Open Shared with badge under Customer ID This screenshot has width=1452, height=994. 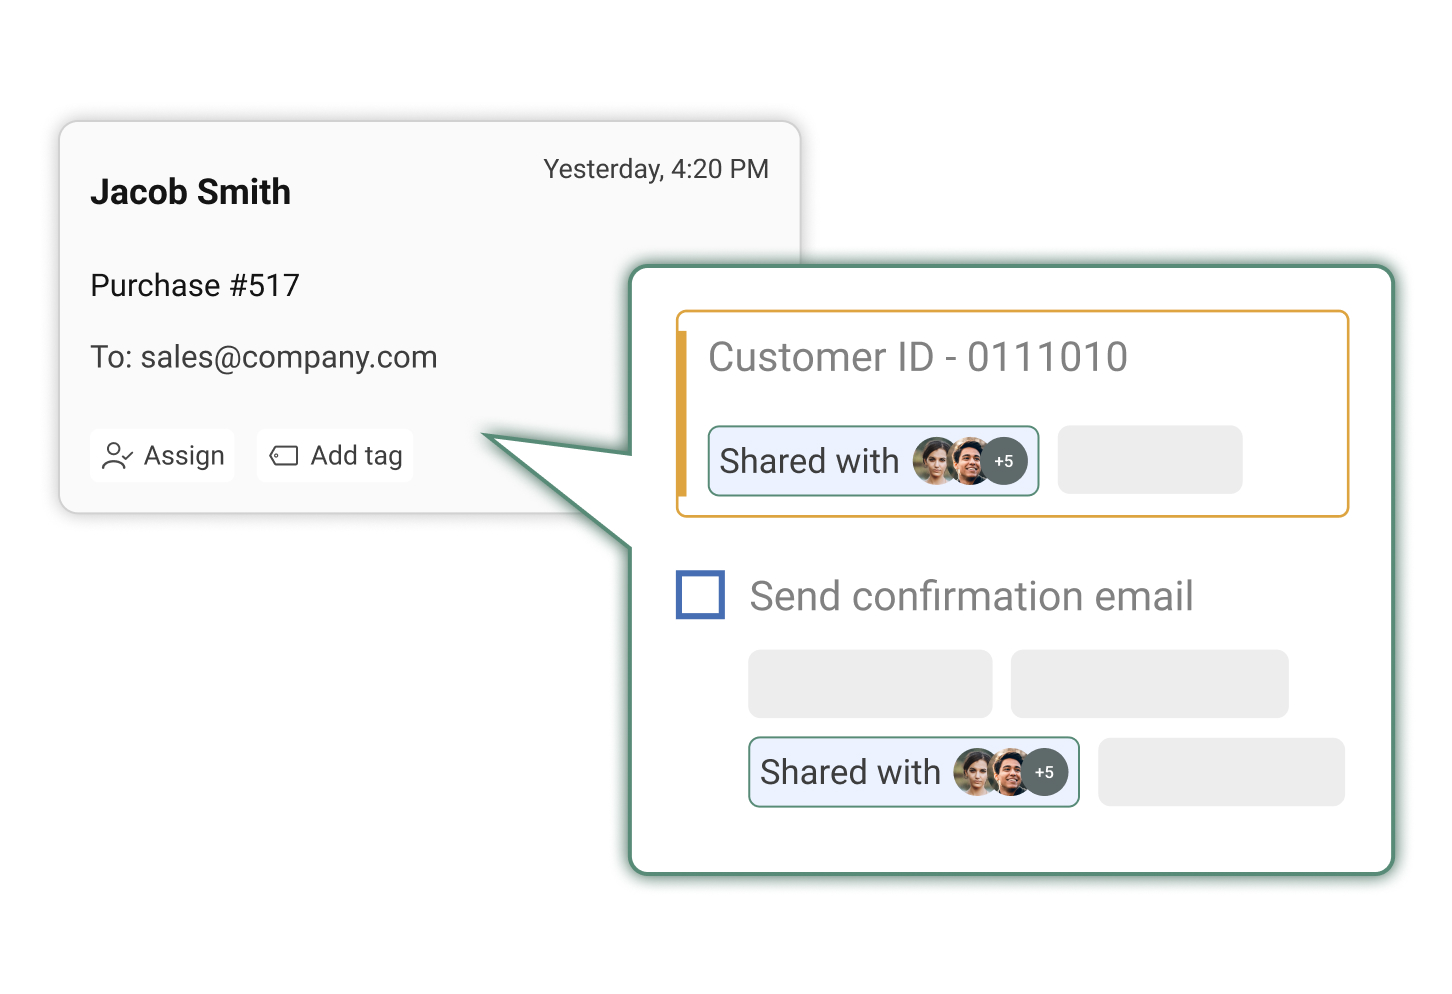coord(873,461)
